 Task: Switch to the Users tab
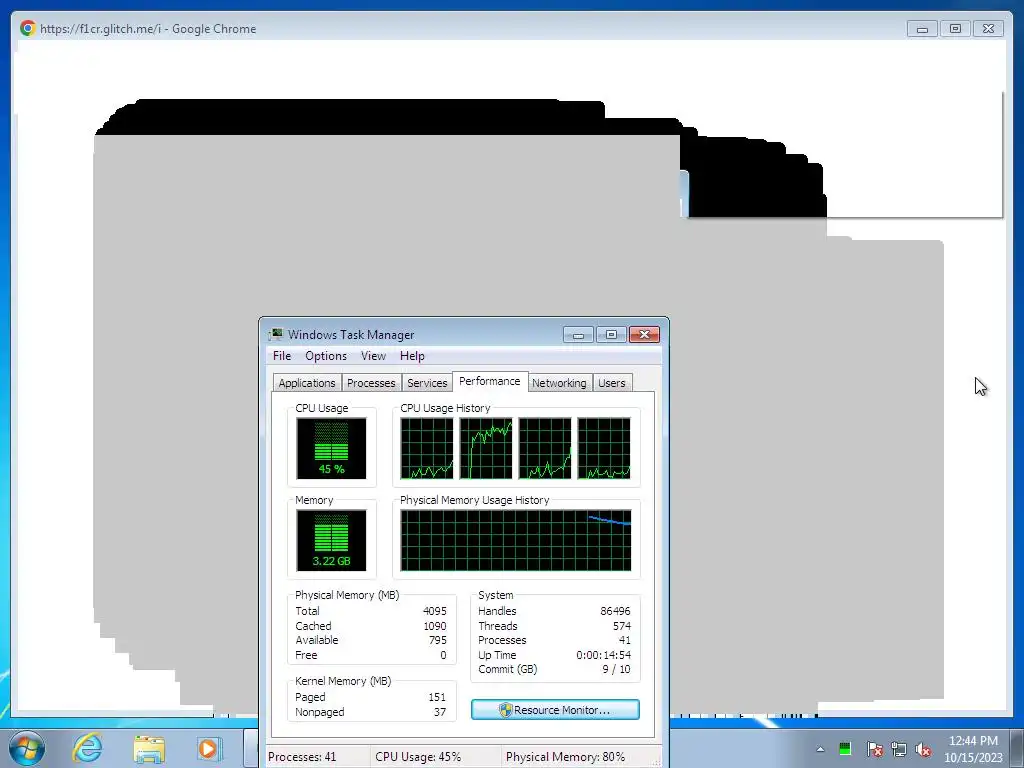[x=612, y=383]
